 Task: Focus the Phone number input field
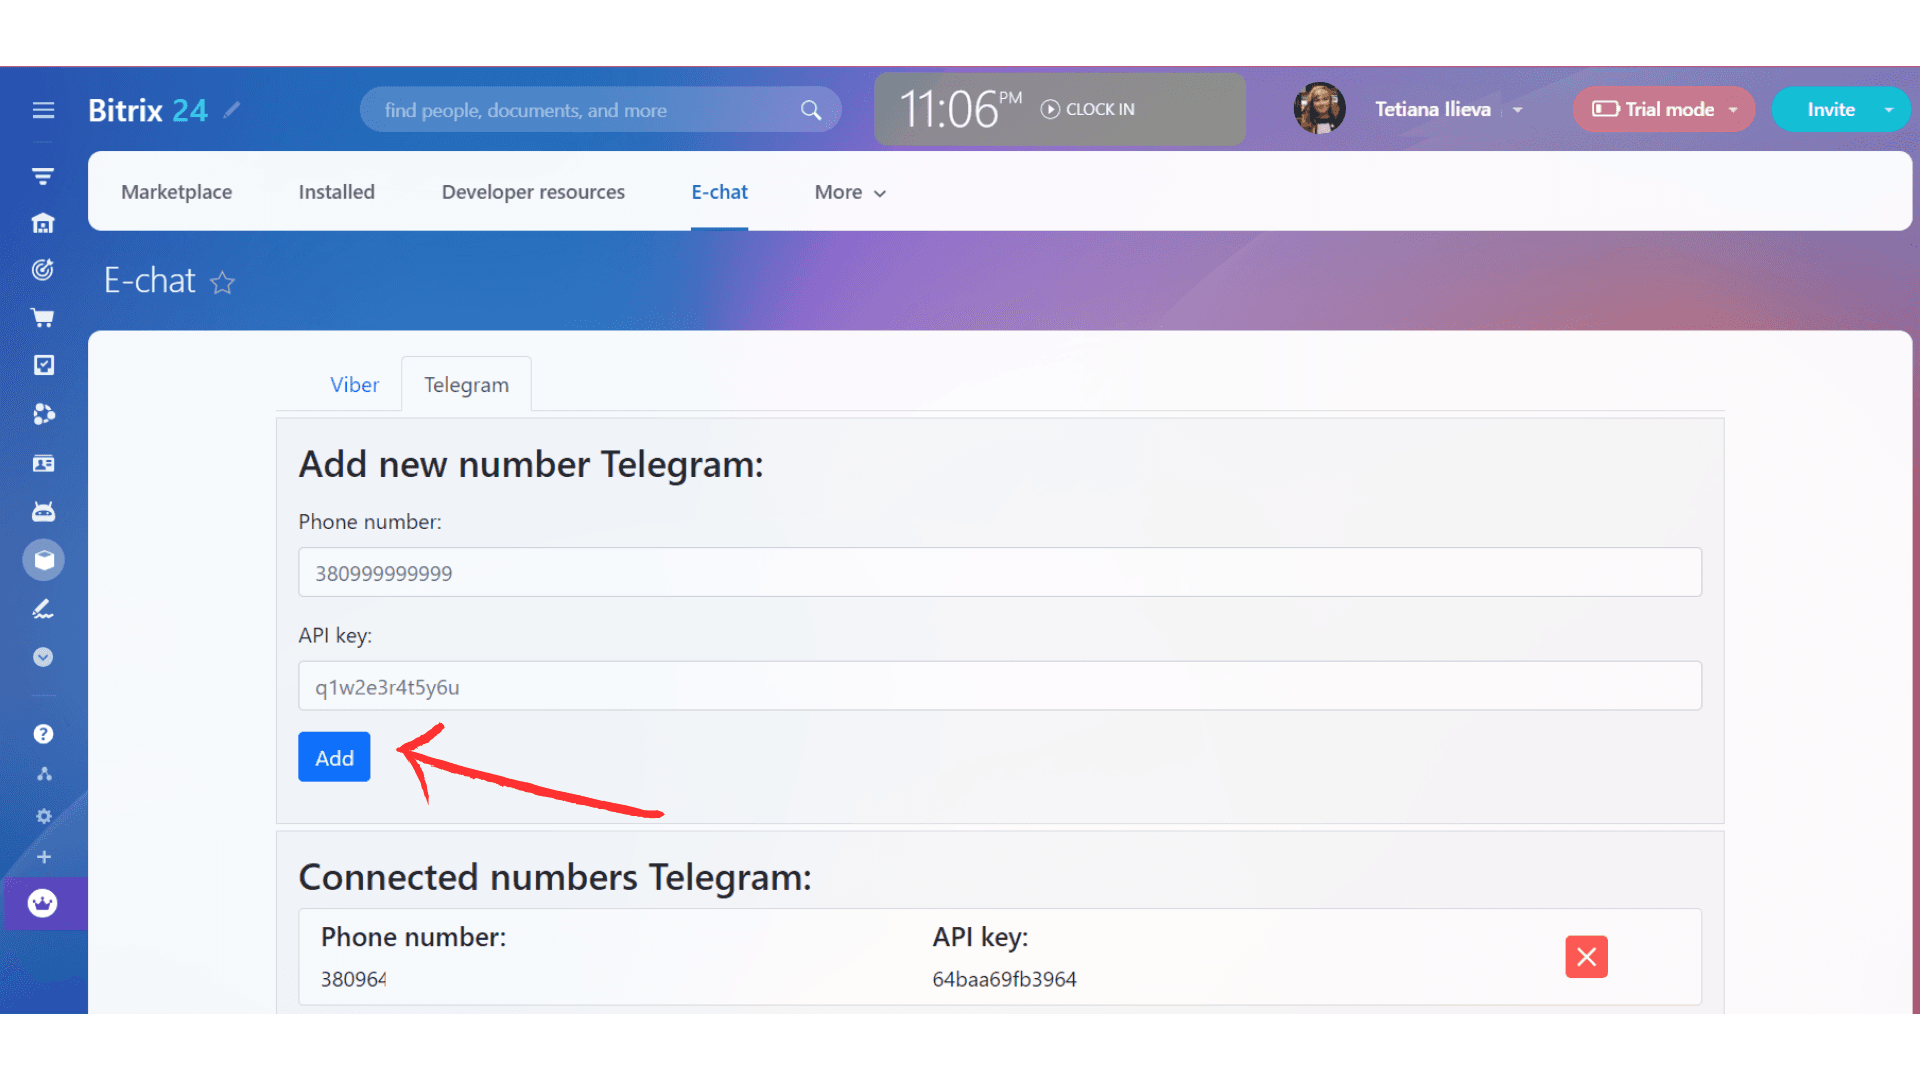point(1000,573)
